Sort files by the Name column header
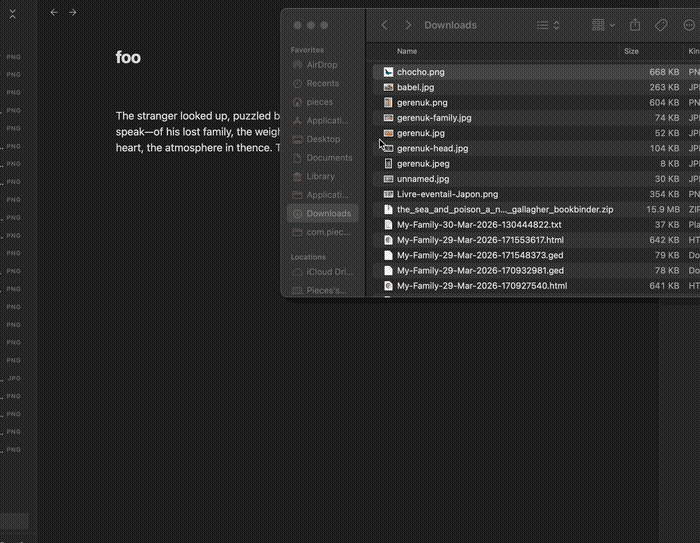700x543 pixels. 407,51
